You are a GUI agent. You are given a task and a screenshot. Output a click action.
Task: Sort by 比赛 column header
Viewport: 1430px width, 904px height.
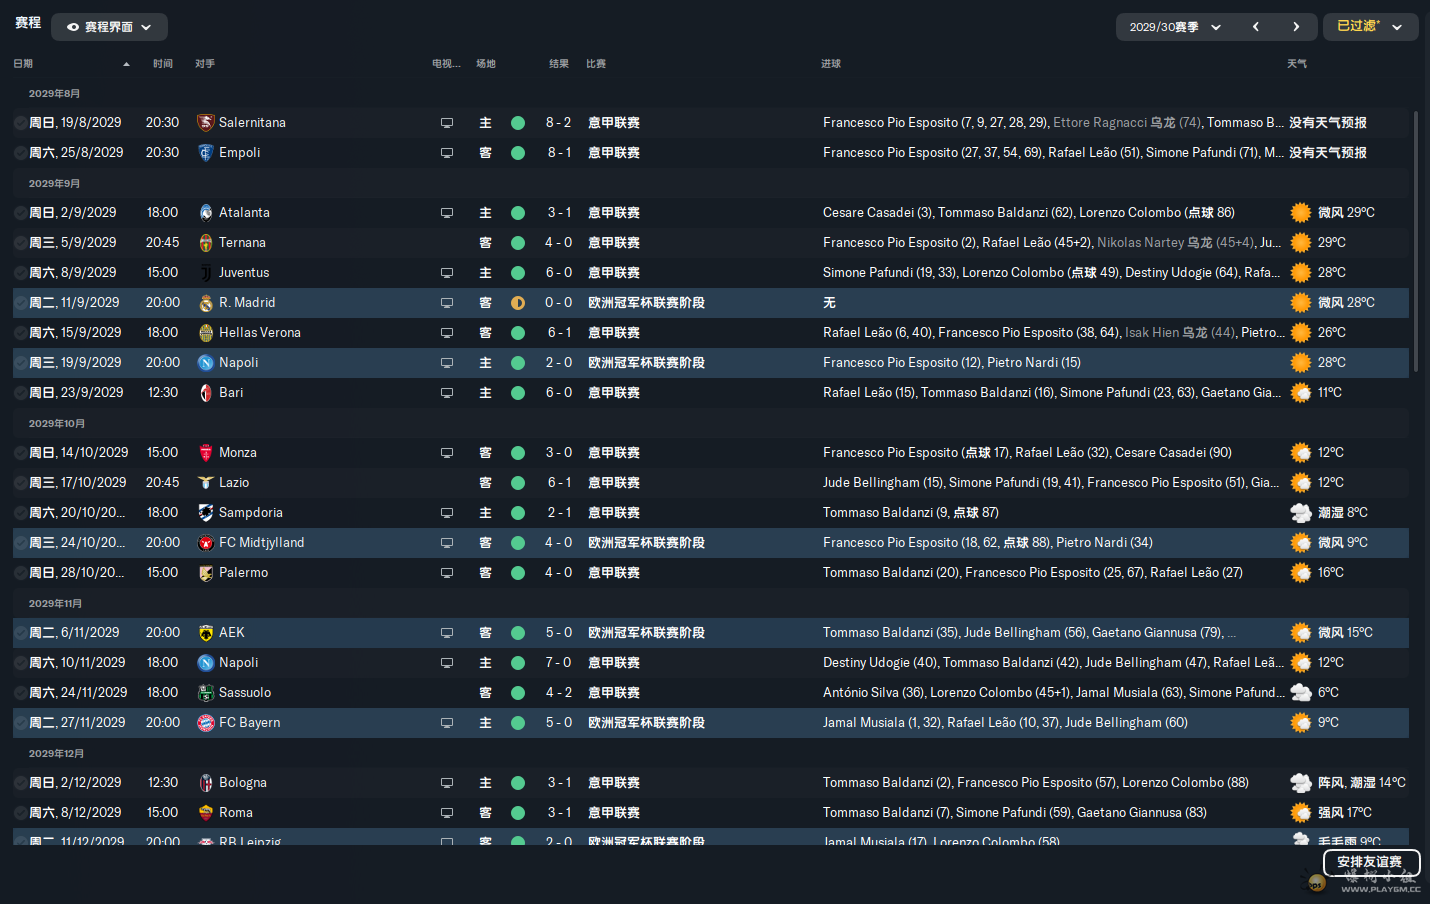coord(596,64)
